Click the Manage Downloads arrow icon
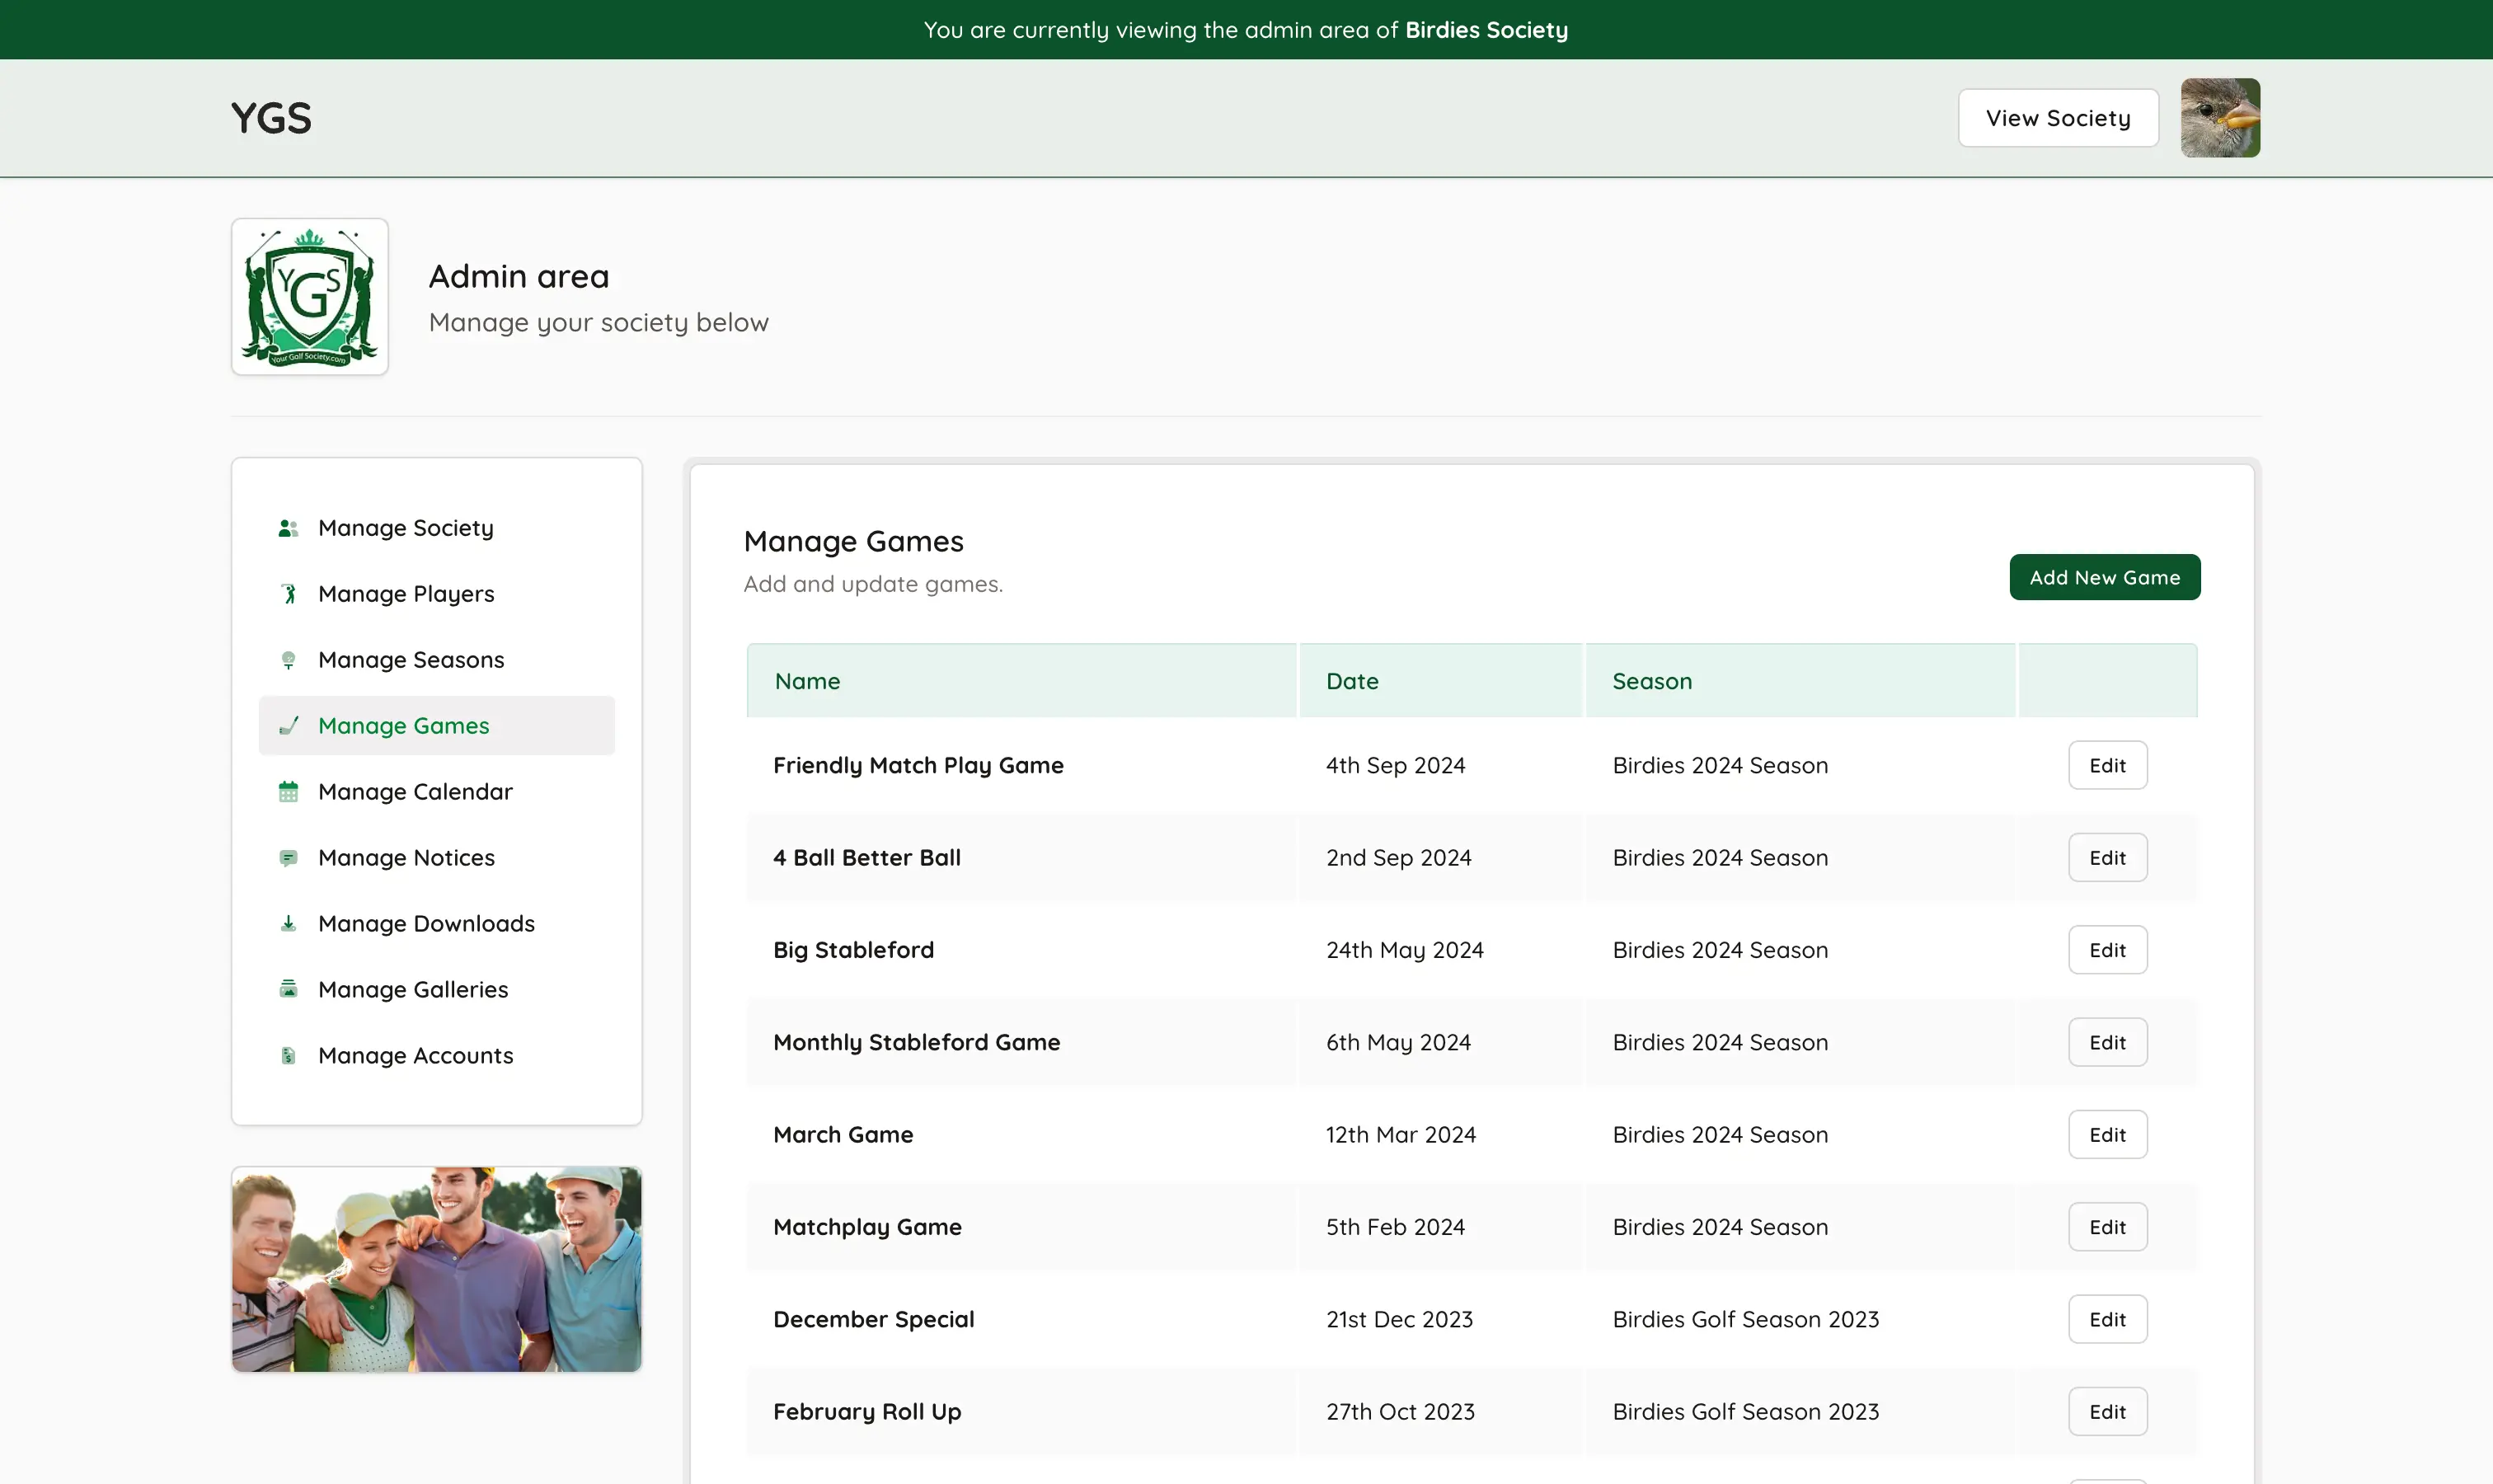Viewport: 2493px width, 1484px height. tap(288, 923)
